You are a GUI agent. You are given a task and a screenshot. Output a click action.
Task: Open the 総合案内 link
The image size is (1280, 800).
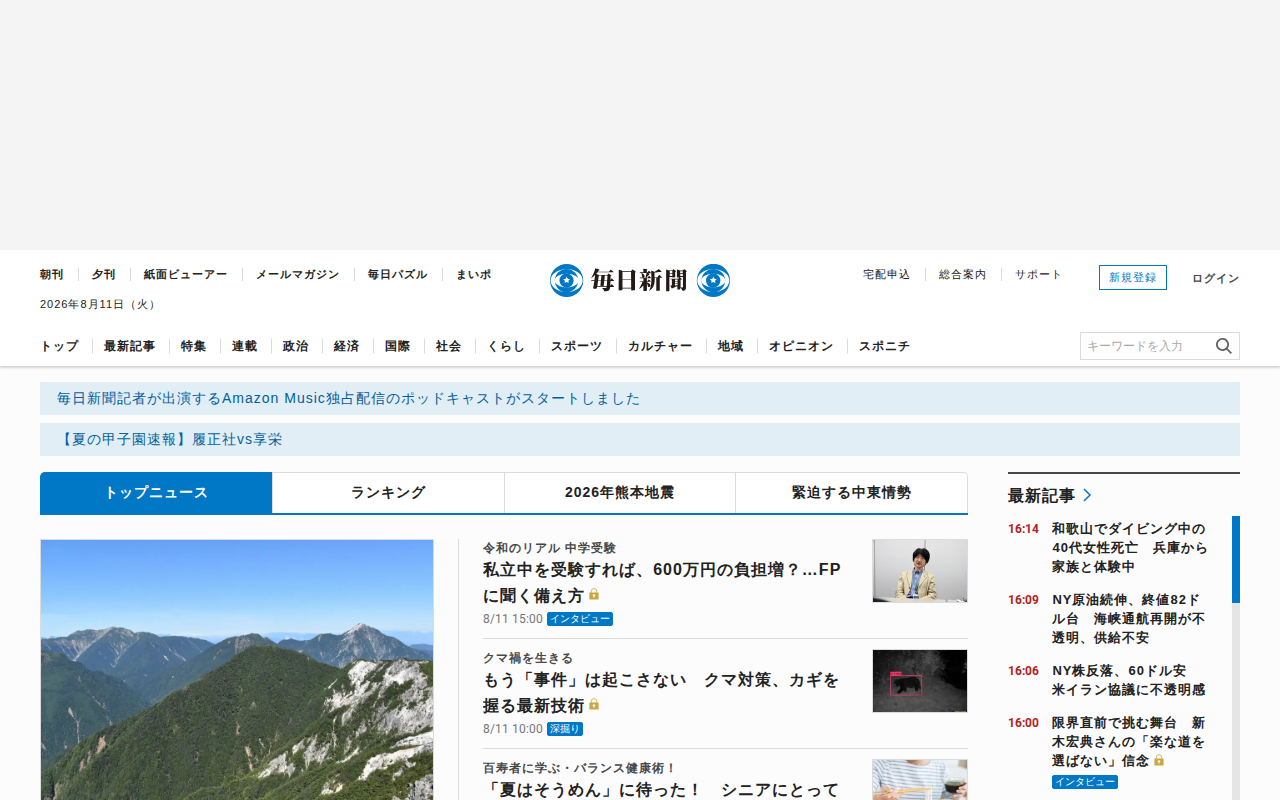[x=963, y=274]
